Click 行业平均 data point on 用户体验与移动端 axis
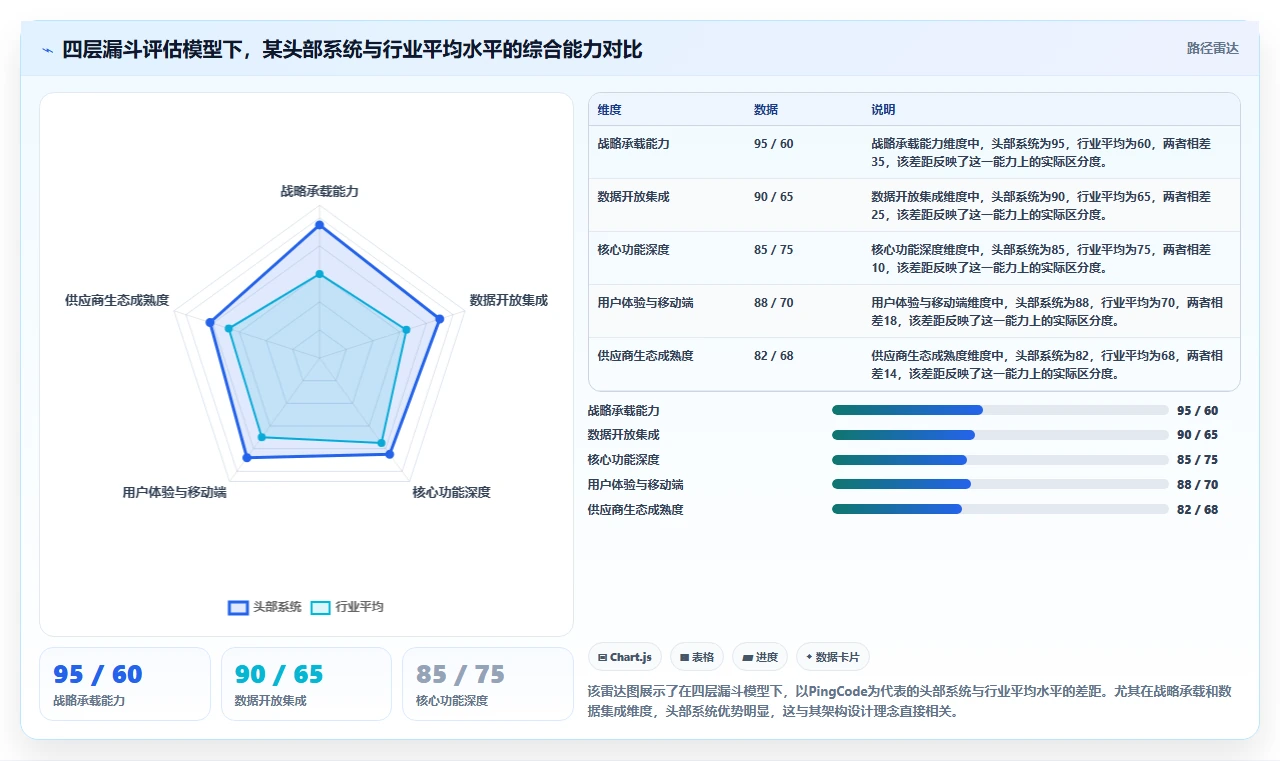Image resolution: width=1280 pixels, height=761 pixels. (262, 437)
